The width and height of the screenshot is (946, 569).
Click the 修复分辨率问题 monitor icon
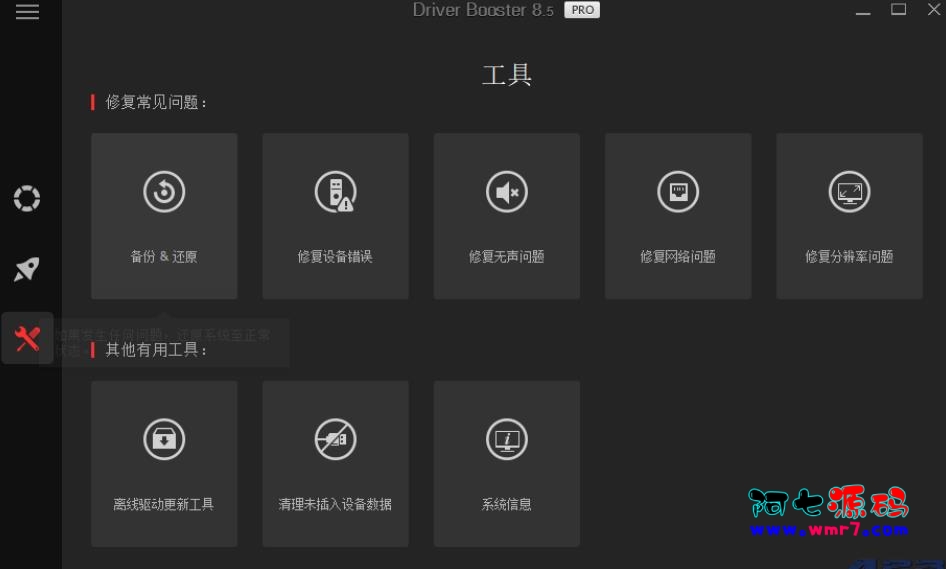pyautogui.click(x=849, y=192)
